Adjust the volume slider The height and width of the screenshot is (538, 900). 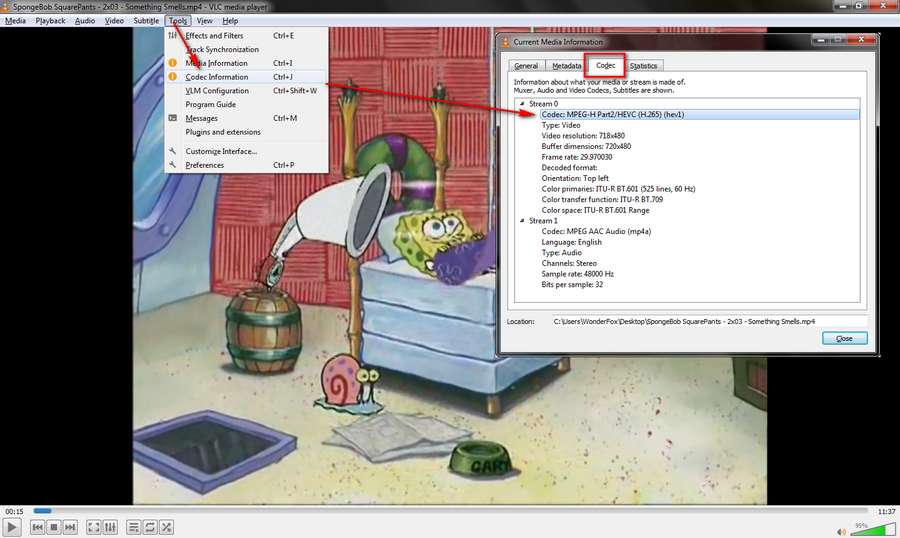coord(872,529)
